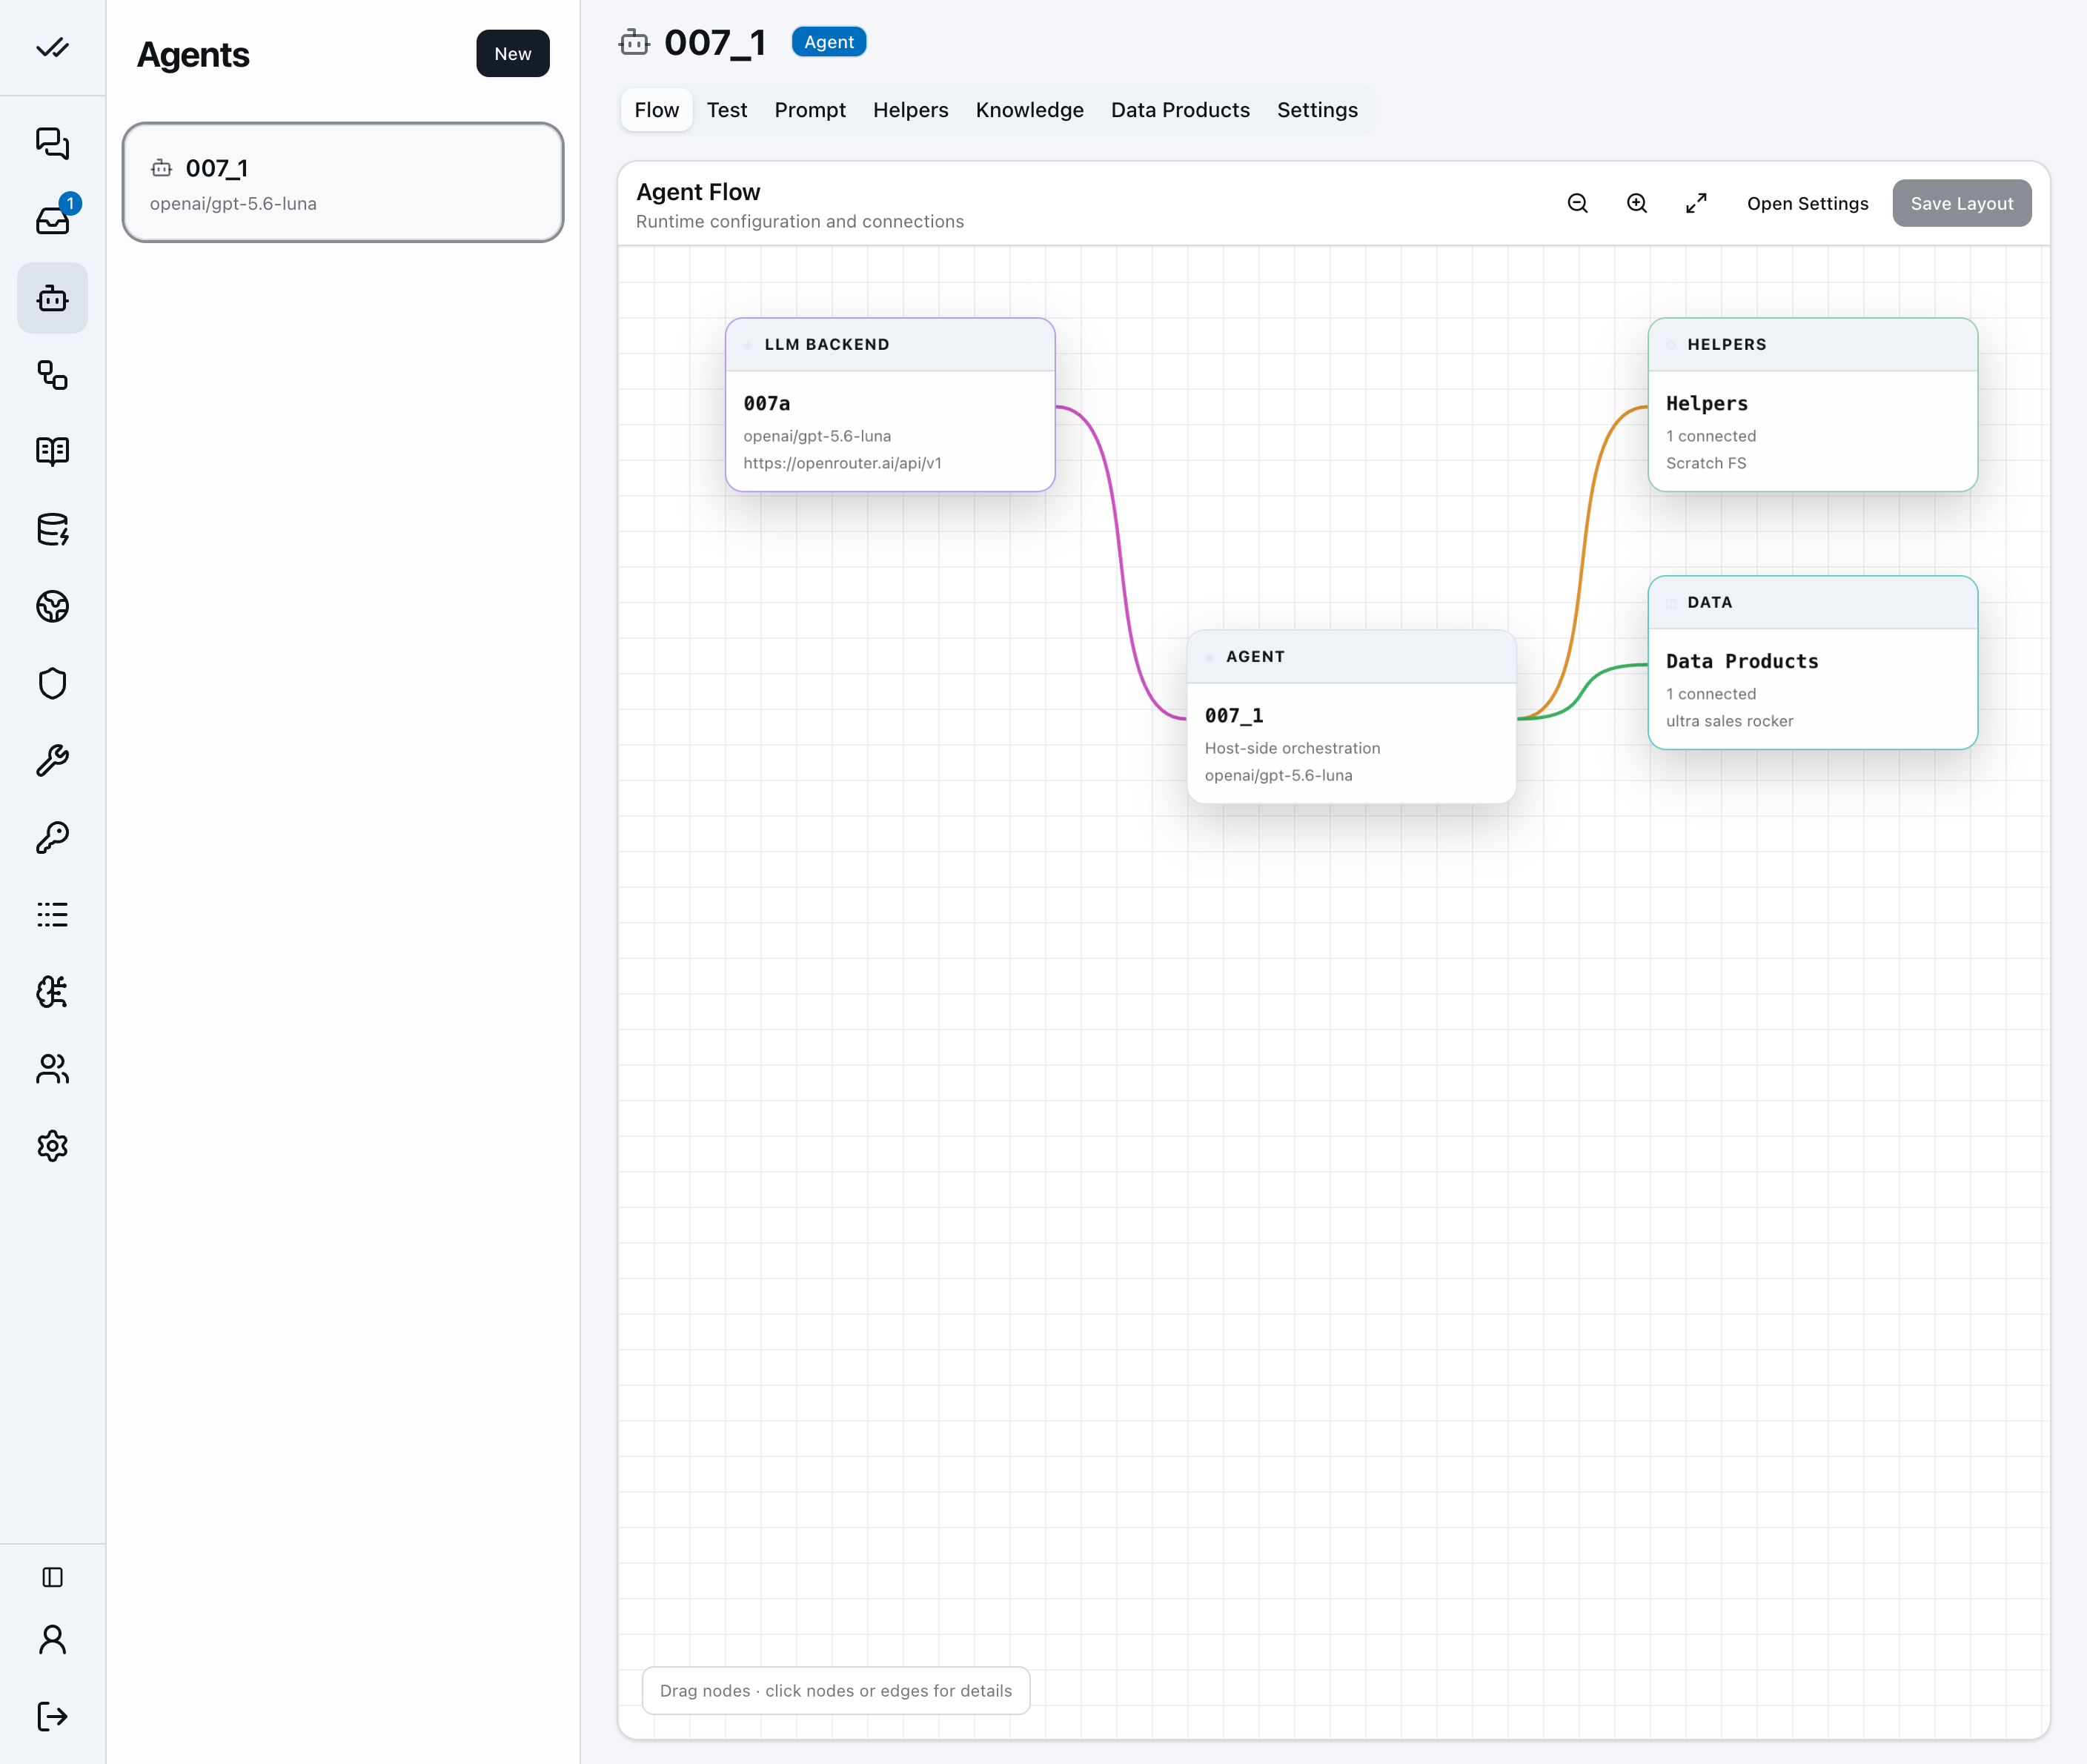The width and height of the screenshot is (2087, 1764).
Task: Select the 007_1 agent card in list
Action: click(343, 182)
